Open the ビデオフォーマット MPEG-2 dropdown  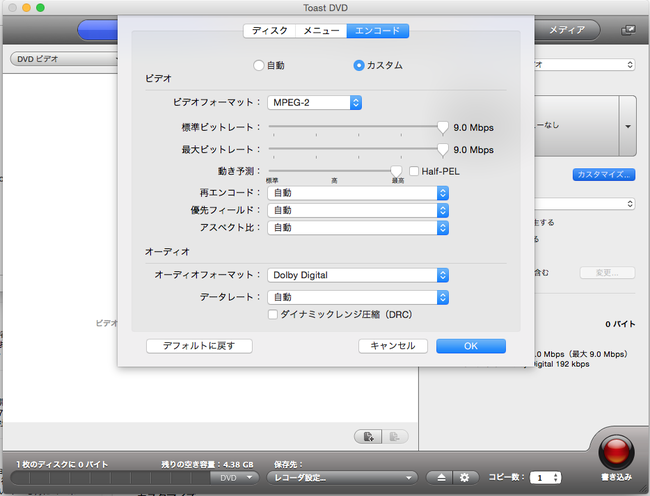click(x=315, y=102)
